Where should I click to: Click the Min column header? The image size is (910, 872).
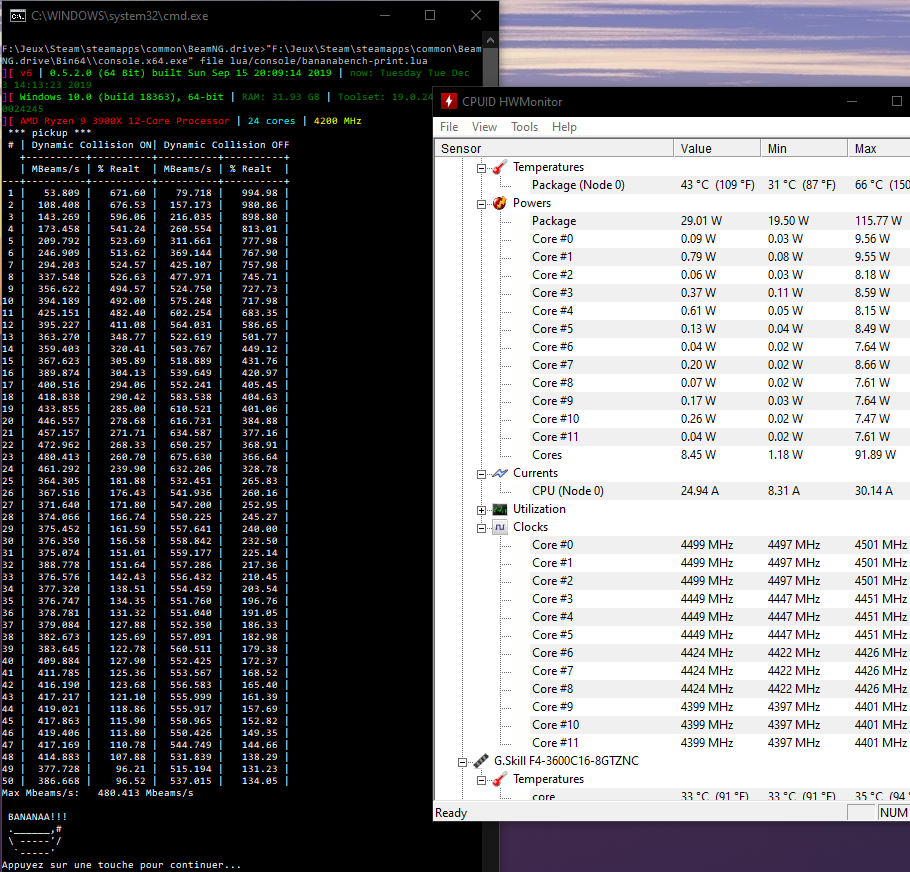click(804, 149)
